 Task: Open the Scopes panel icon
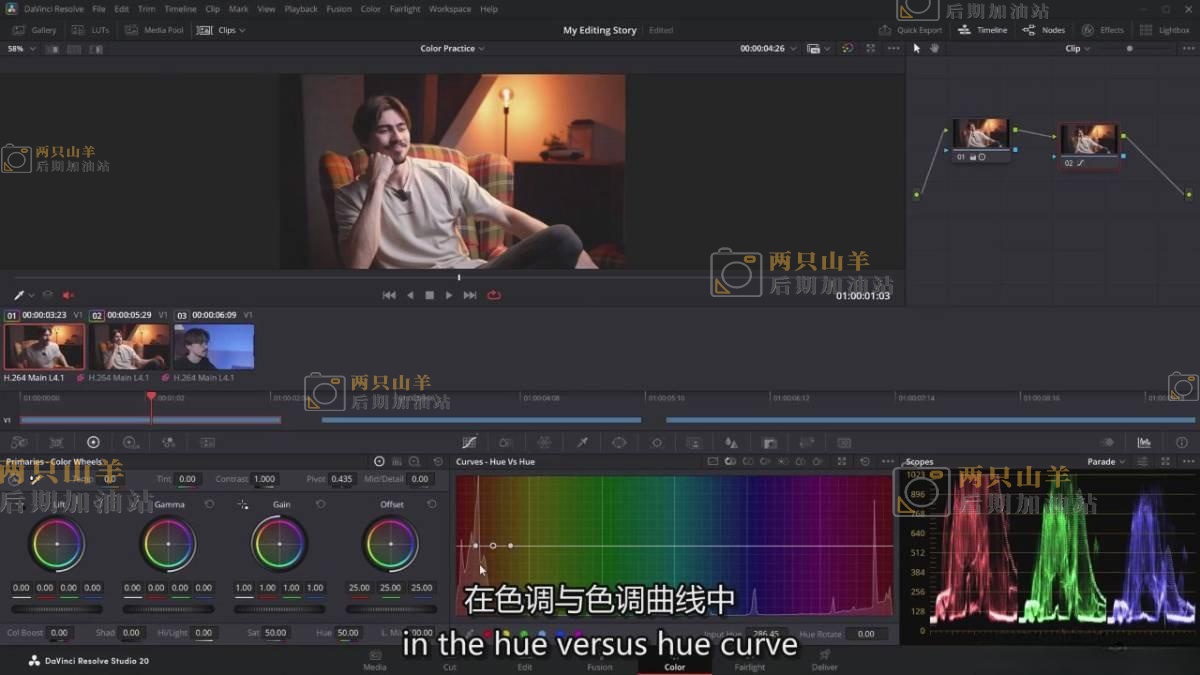click(x=1144, y=442)
